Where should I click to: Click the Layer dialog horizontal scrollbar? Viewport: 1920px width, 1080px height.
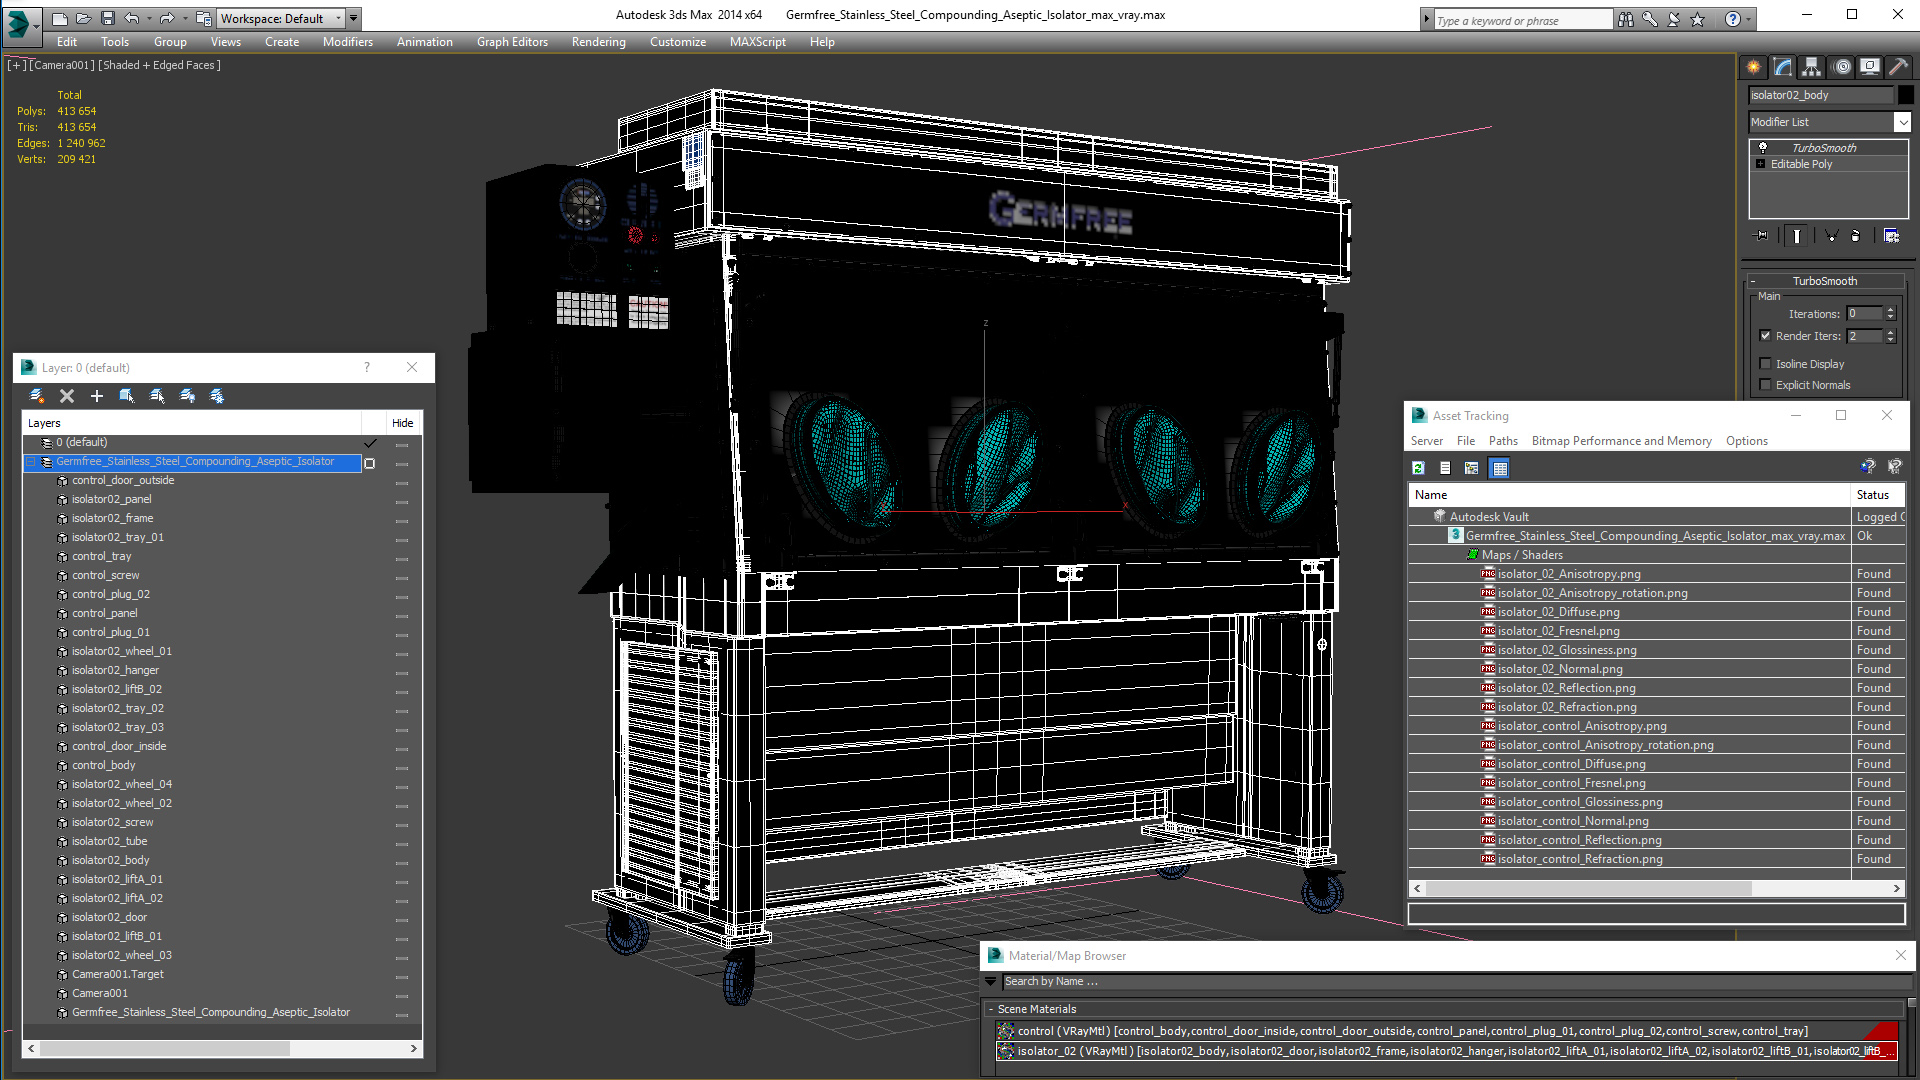point(222,1049)
